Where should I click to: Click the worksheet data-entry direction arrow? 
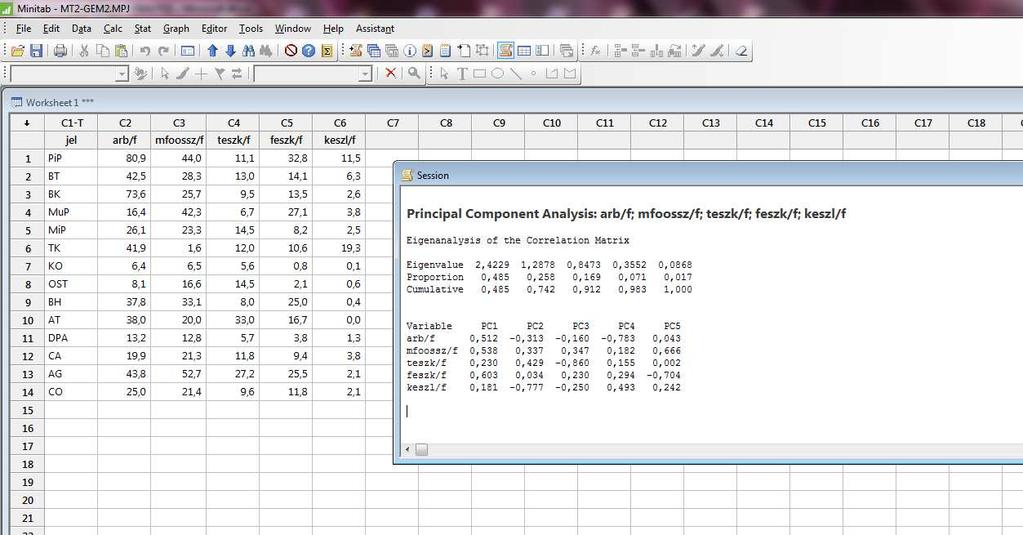pos(27,123)
